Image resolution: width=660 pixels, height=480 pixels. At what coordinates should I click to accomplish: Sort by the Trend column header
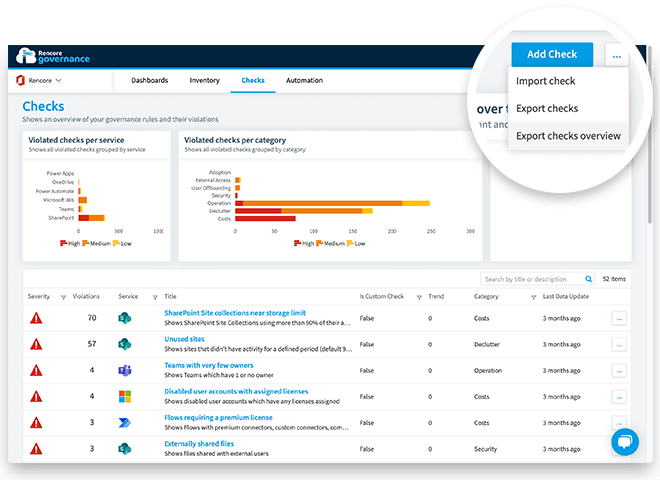pos(436,296)
